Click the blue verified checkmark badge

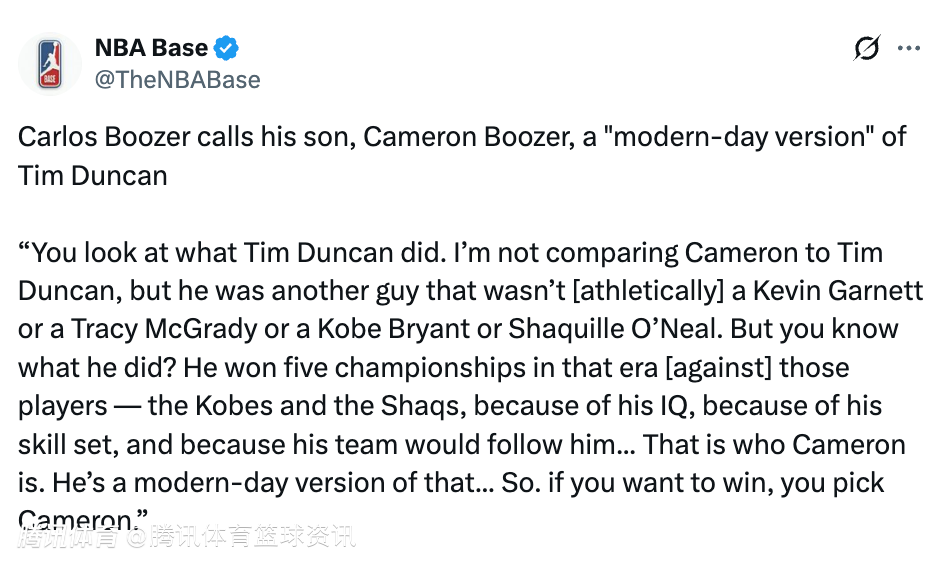[x=227, y=48]
